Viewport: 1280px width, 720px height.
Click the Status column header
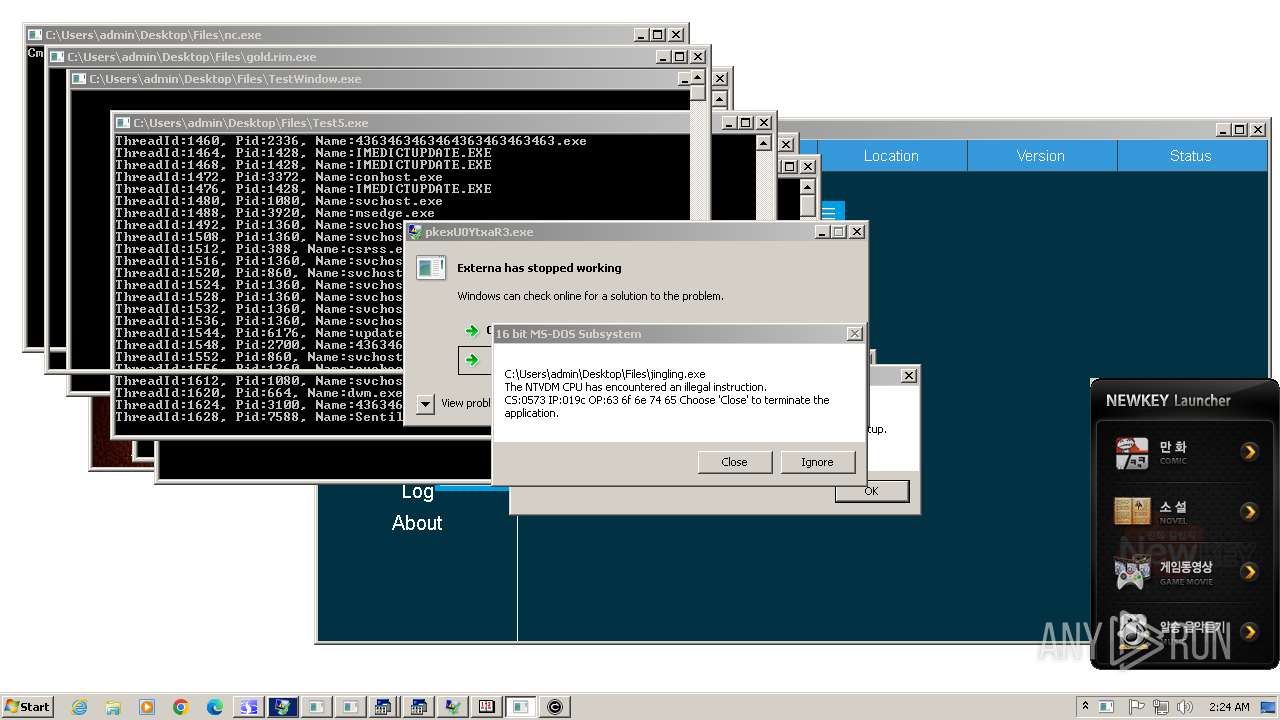[1191, 156]
